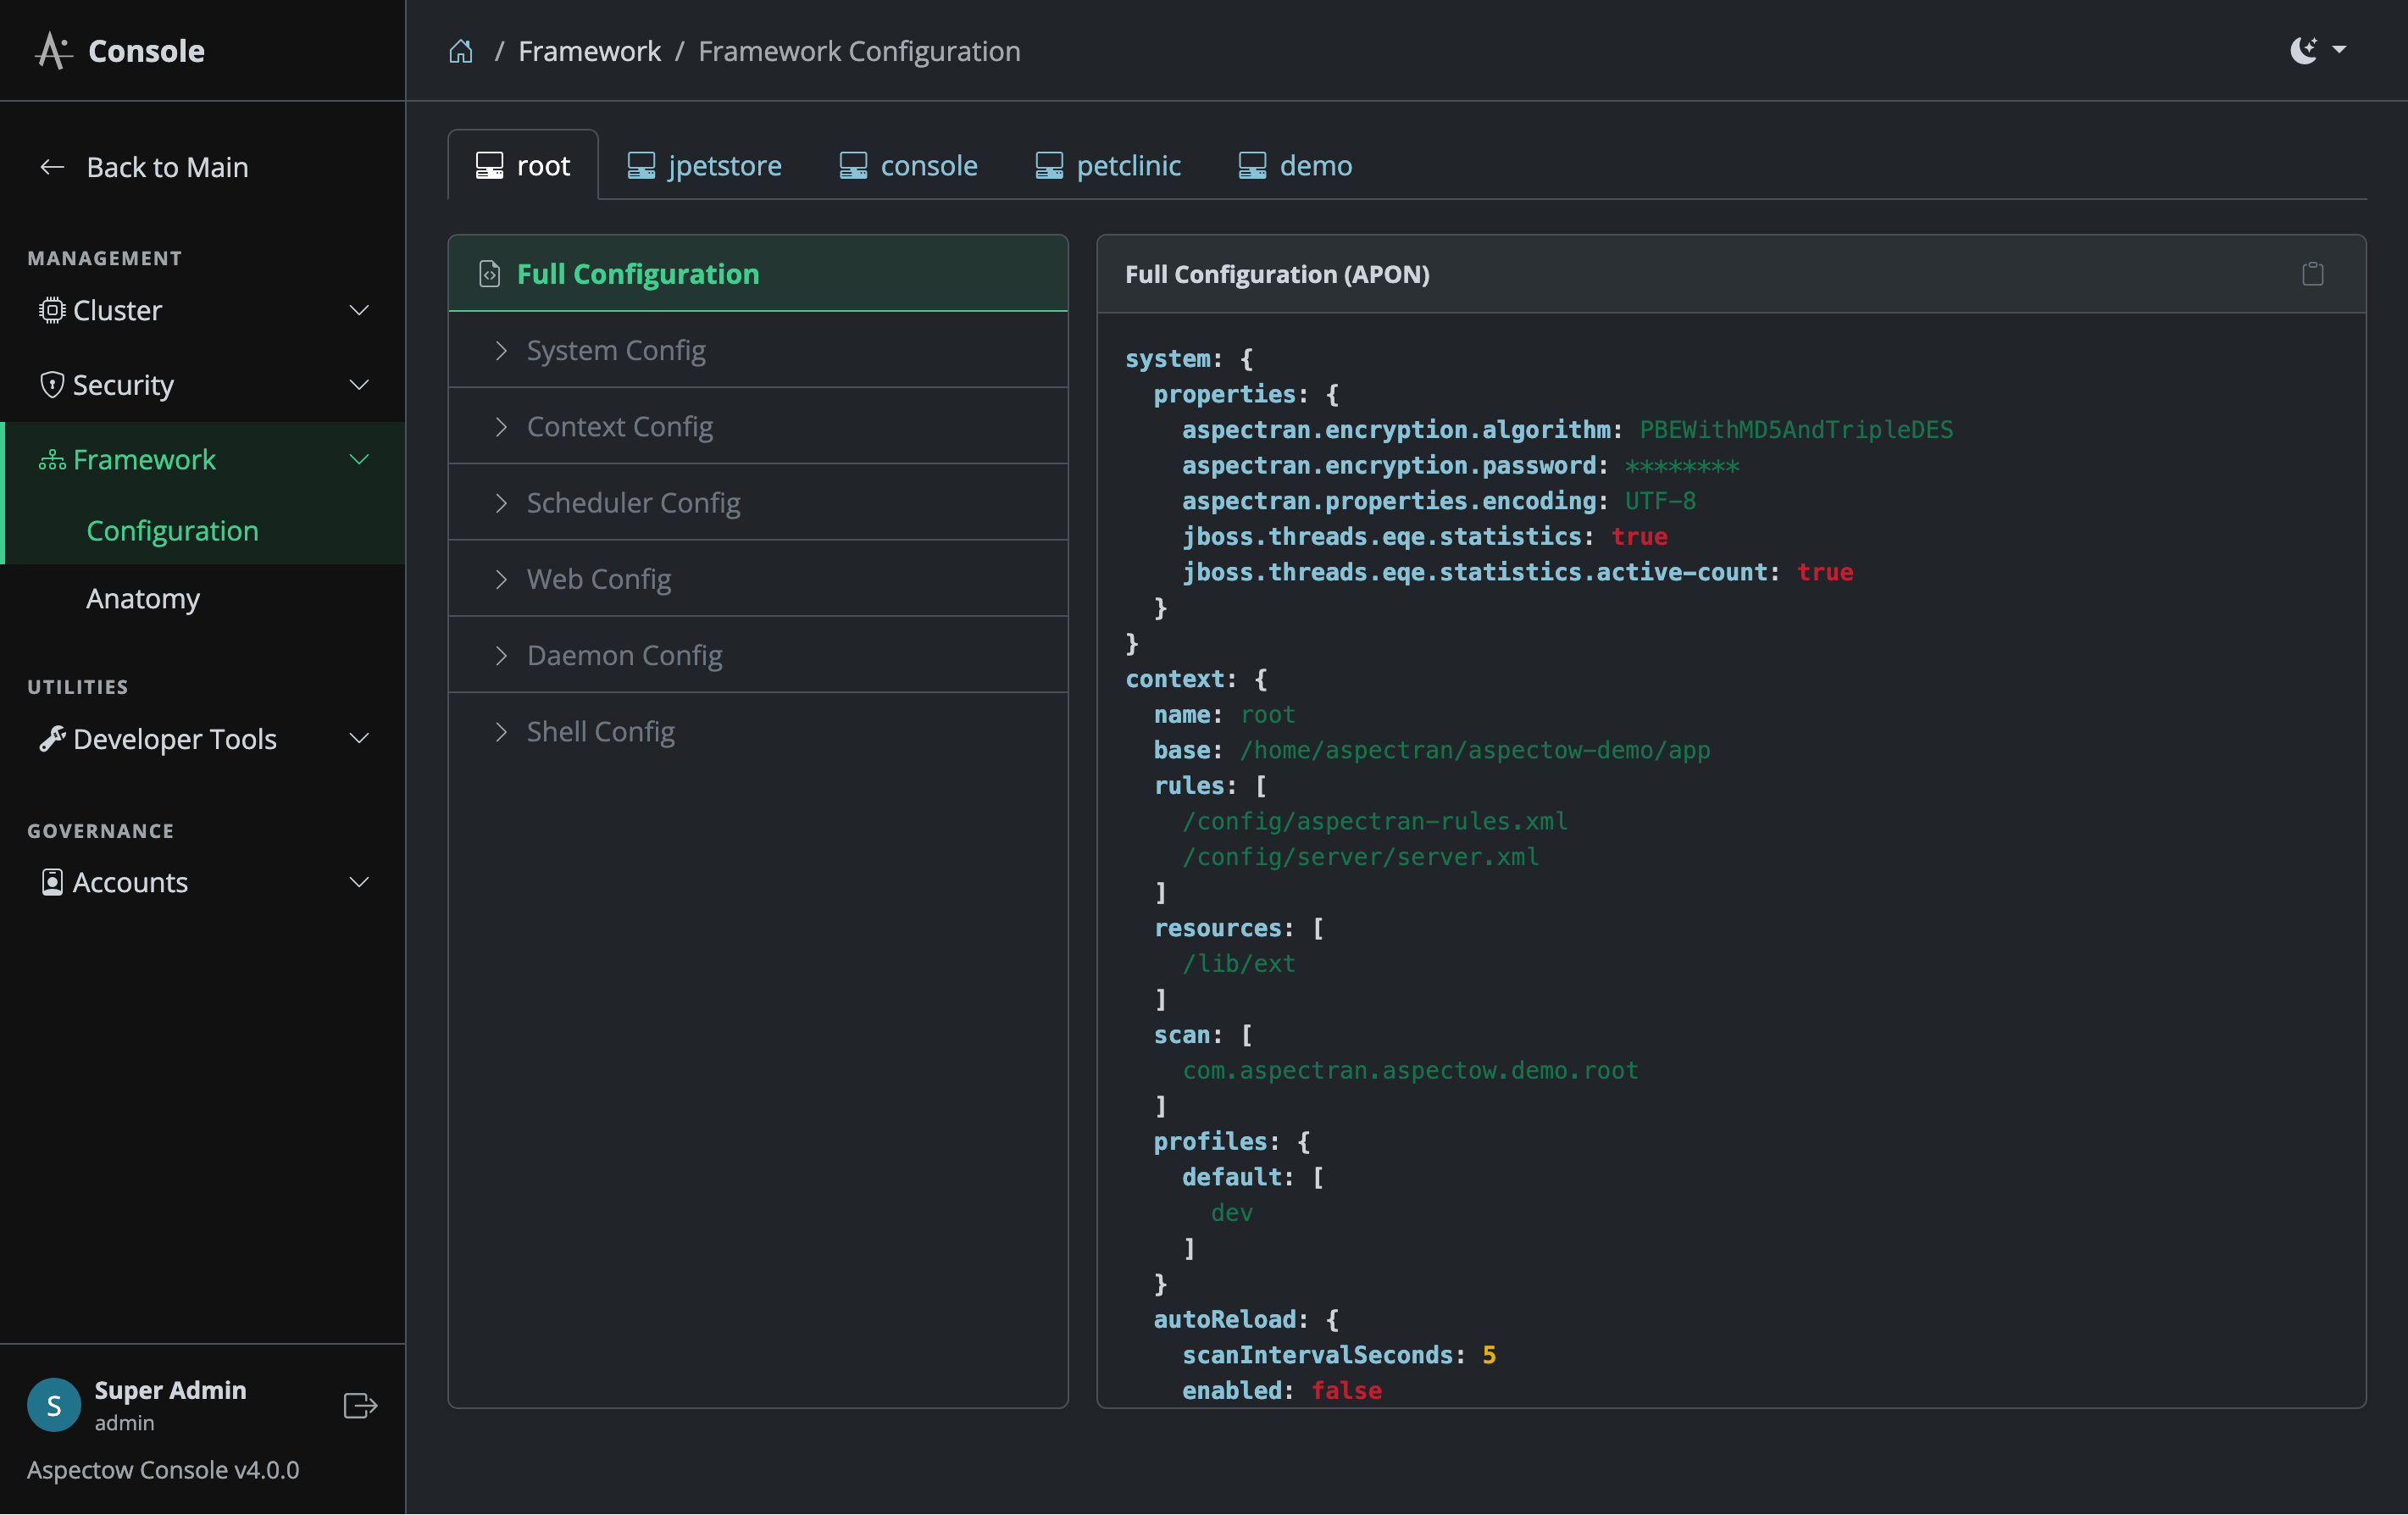Viewport: 2408px width, 1515px height.
Task: Click the Console title in sidebar
Action: [x=146, y=50]
